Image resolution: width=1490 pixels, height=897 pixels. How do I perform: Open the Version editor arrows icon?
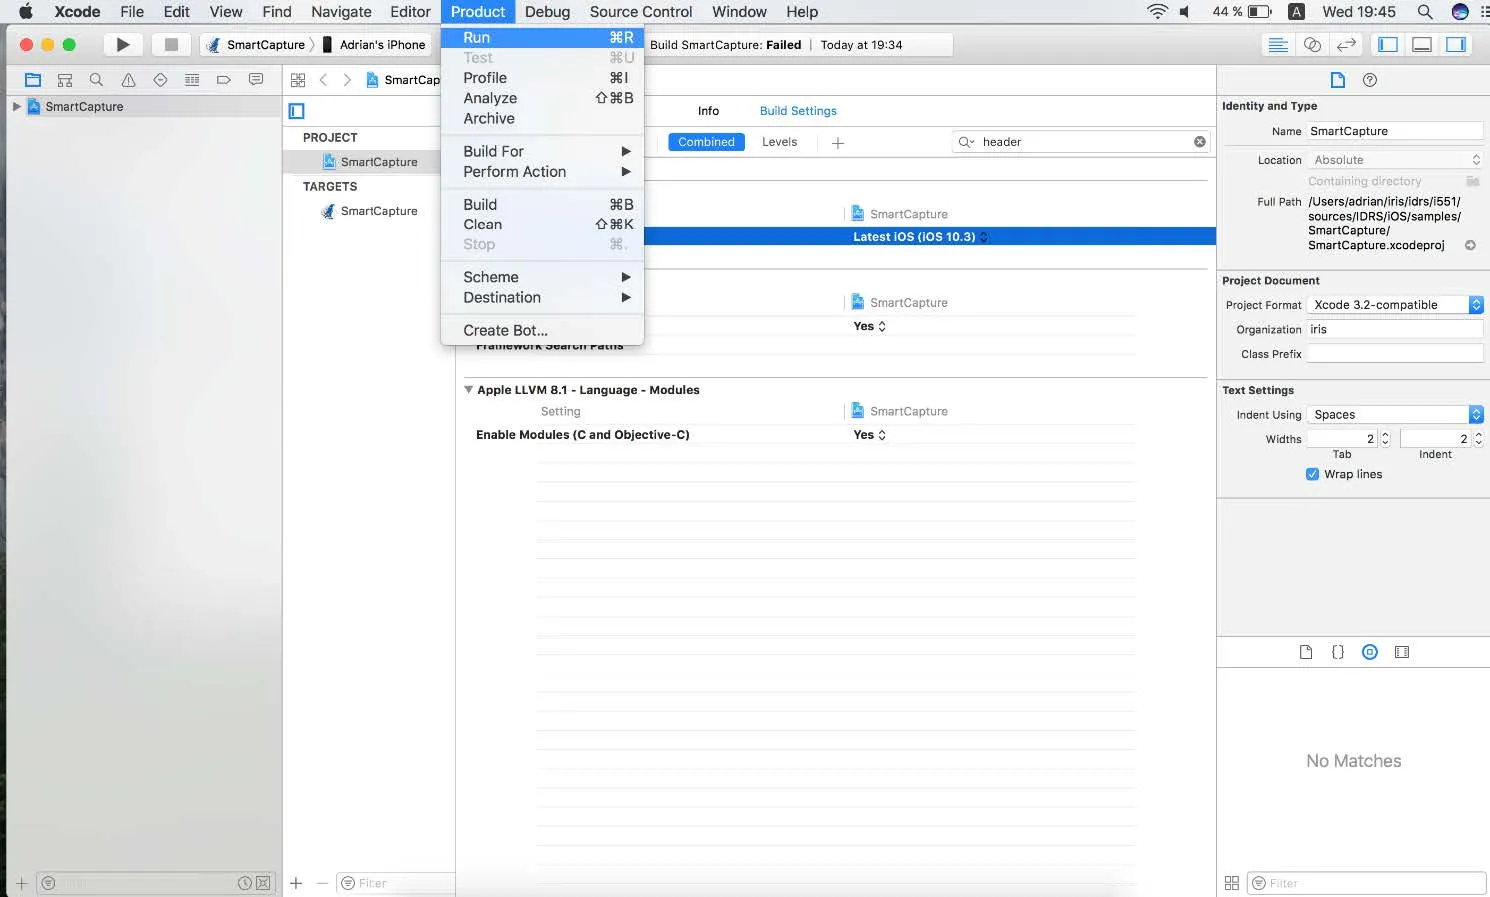tap(1346, 45)
